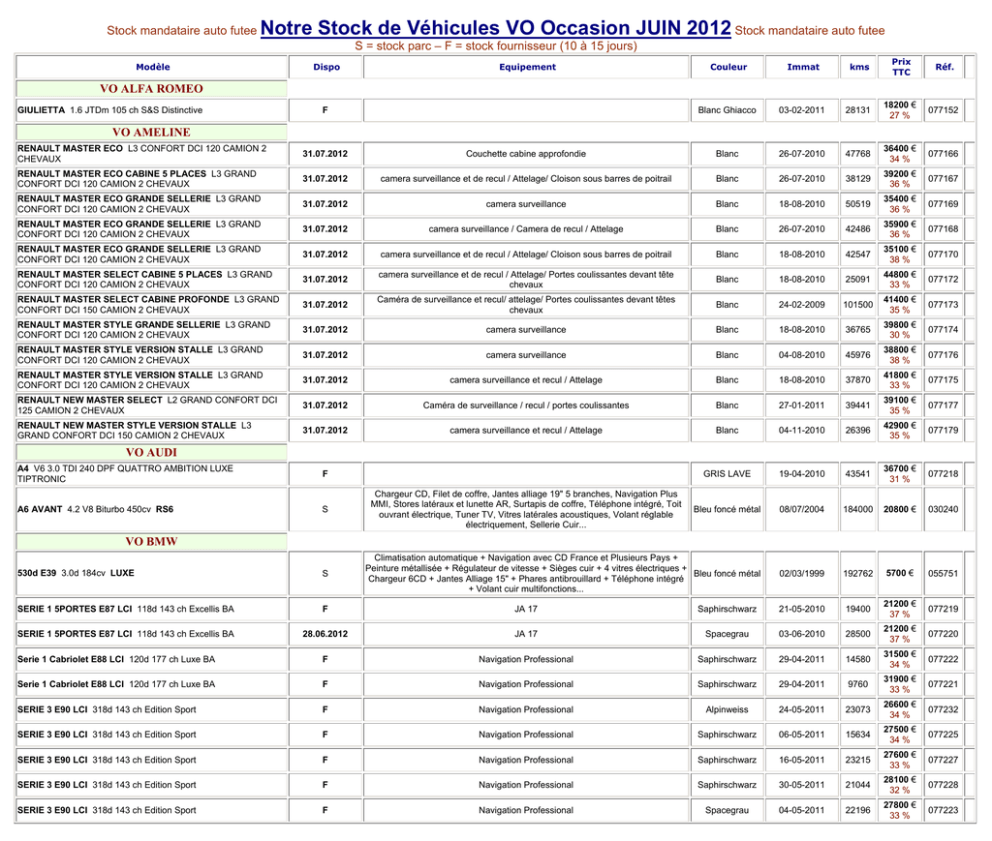Image resolution: width=992 pixels, height=841 pixels.
Task: Click the VO AUDI section heading
Action: (x=151, y=452)
